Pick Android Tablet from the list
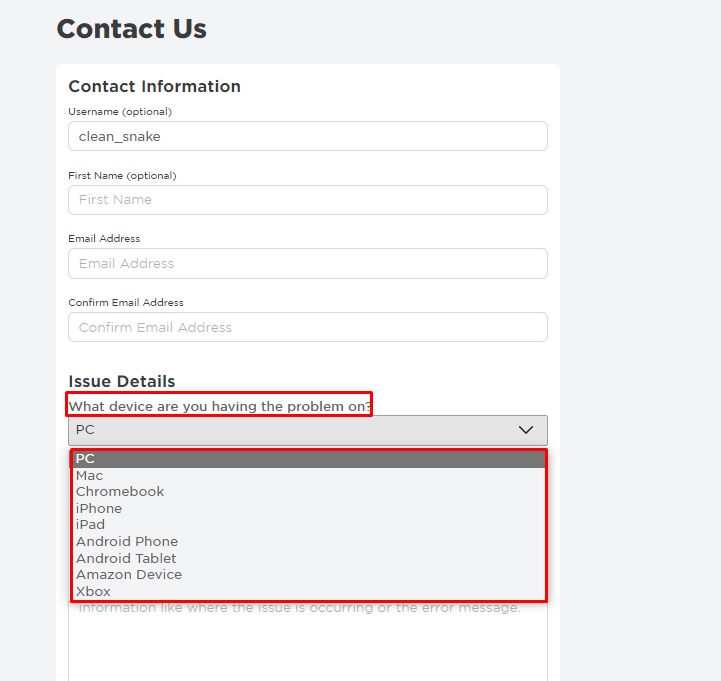The width and height of the screenshot is (721, 681). pyautogui.click(x=126, y=558)
